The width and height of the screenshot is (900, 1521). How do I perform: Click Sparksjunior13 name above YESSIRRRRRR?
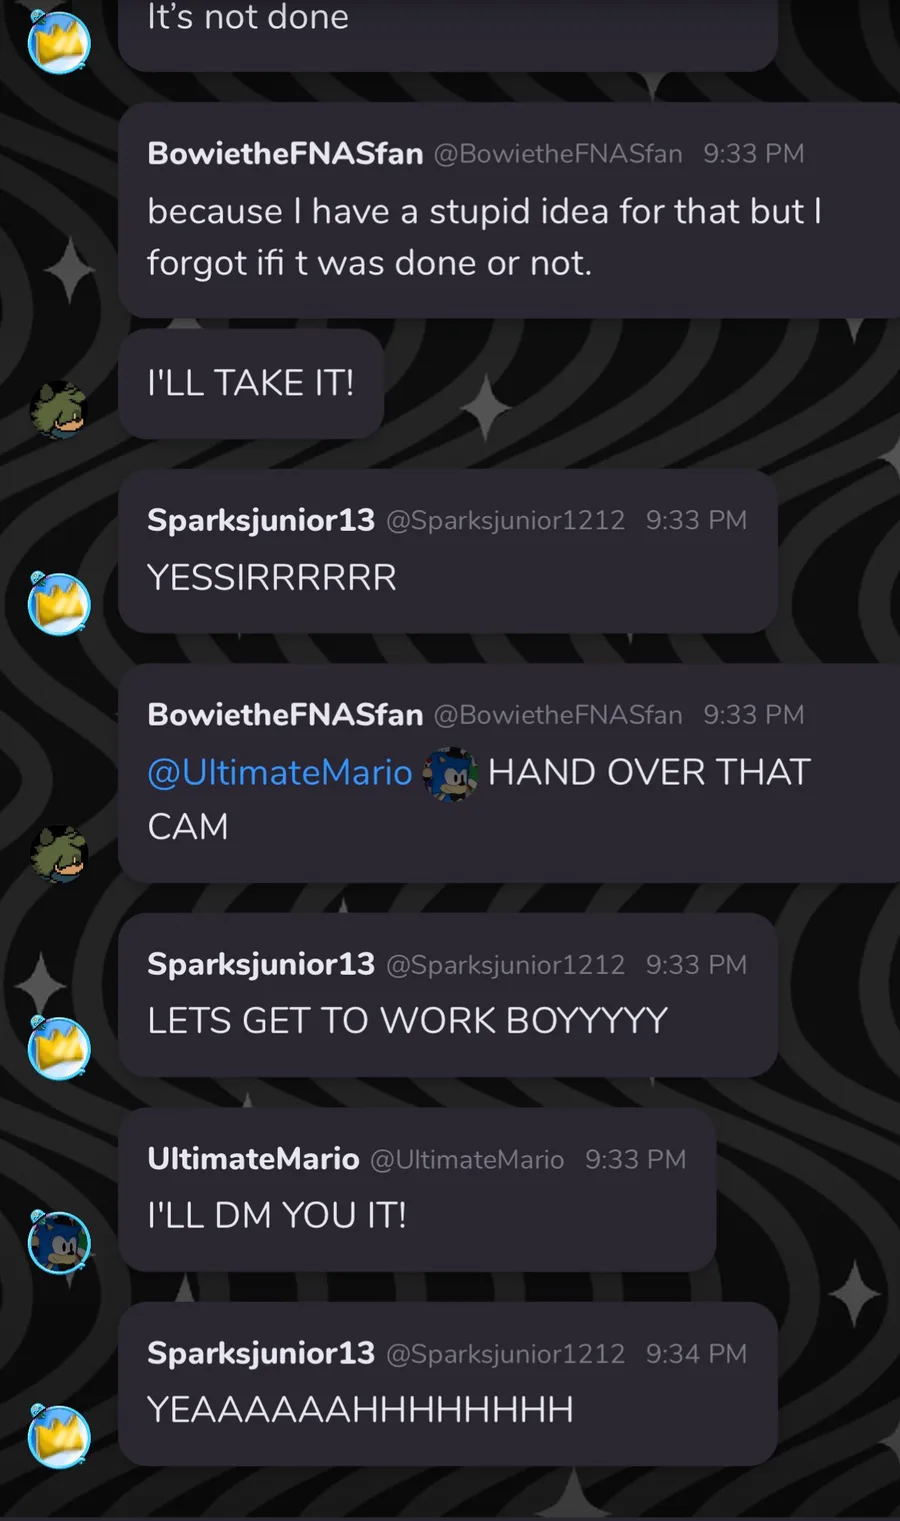261,520
